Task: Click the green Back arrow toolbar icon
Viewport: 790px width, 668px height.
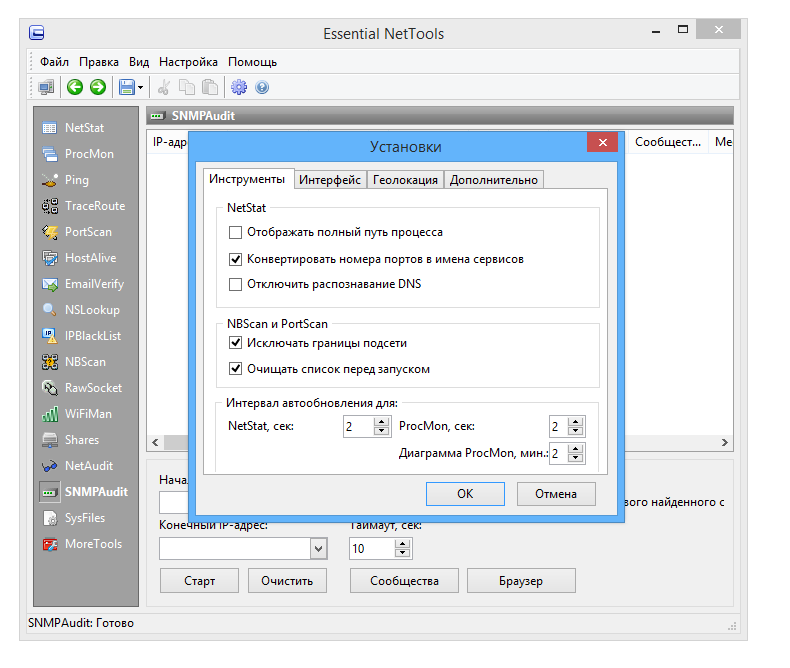Action: click(x=75, y=87)
